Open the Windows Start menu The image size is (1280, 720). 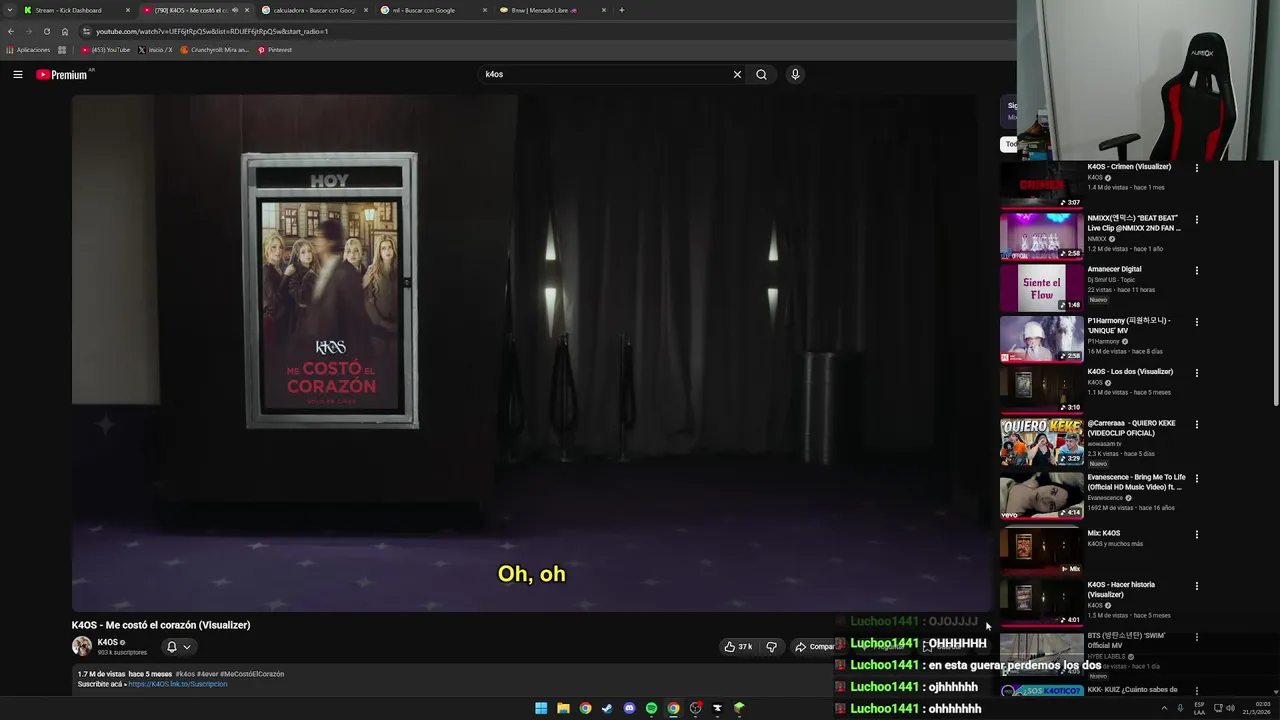[541, 708]
